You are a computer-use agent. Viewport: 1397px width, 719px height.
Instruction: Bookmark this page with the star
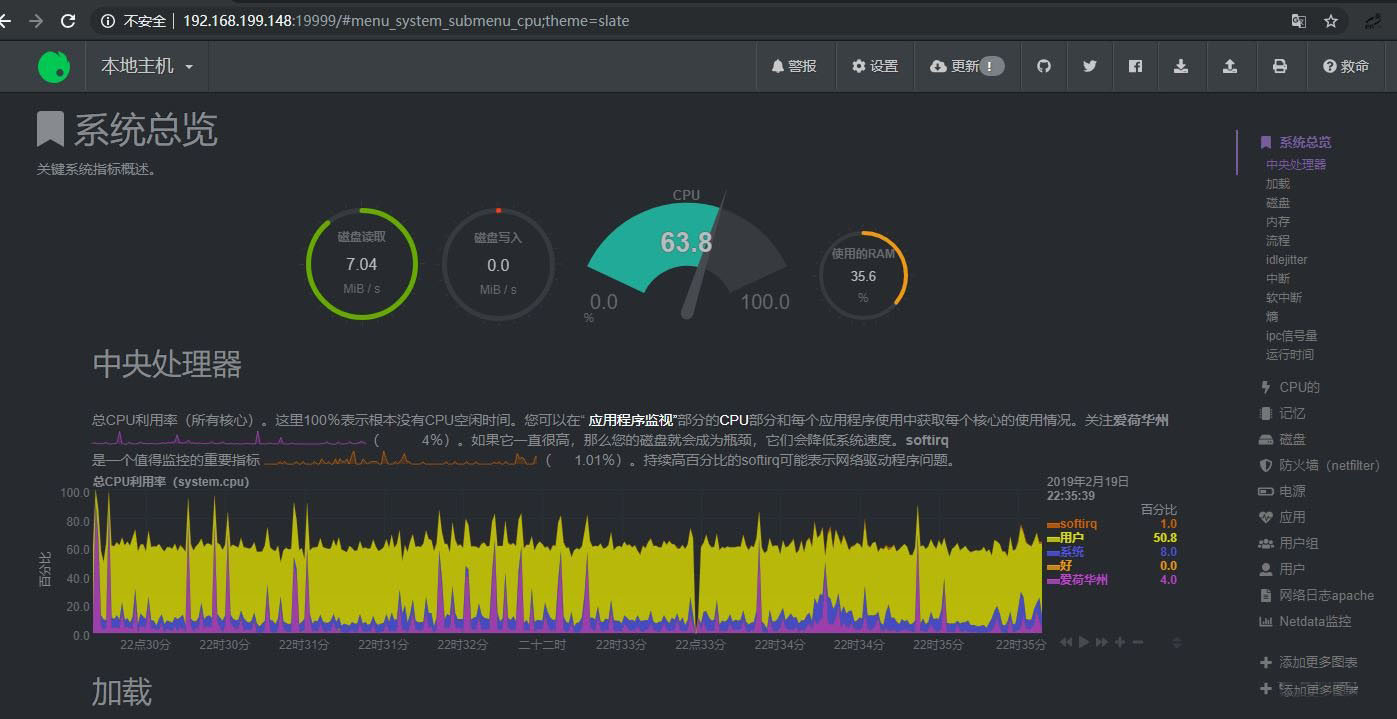click(x=1331, y=20)
